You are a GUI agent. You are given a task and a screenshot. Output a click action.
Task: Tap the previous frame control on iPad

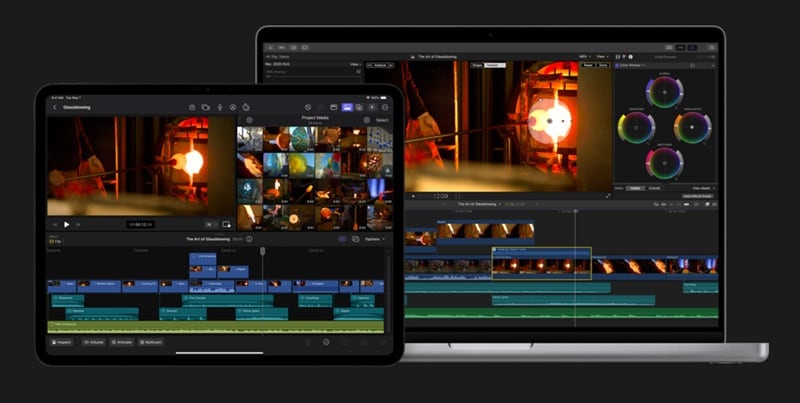(55, 224)
